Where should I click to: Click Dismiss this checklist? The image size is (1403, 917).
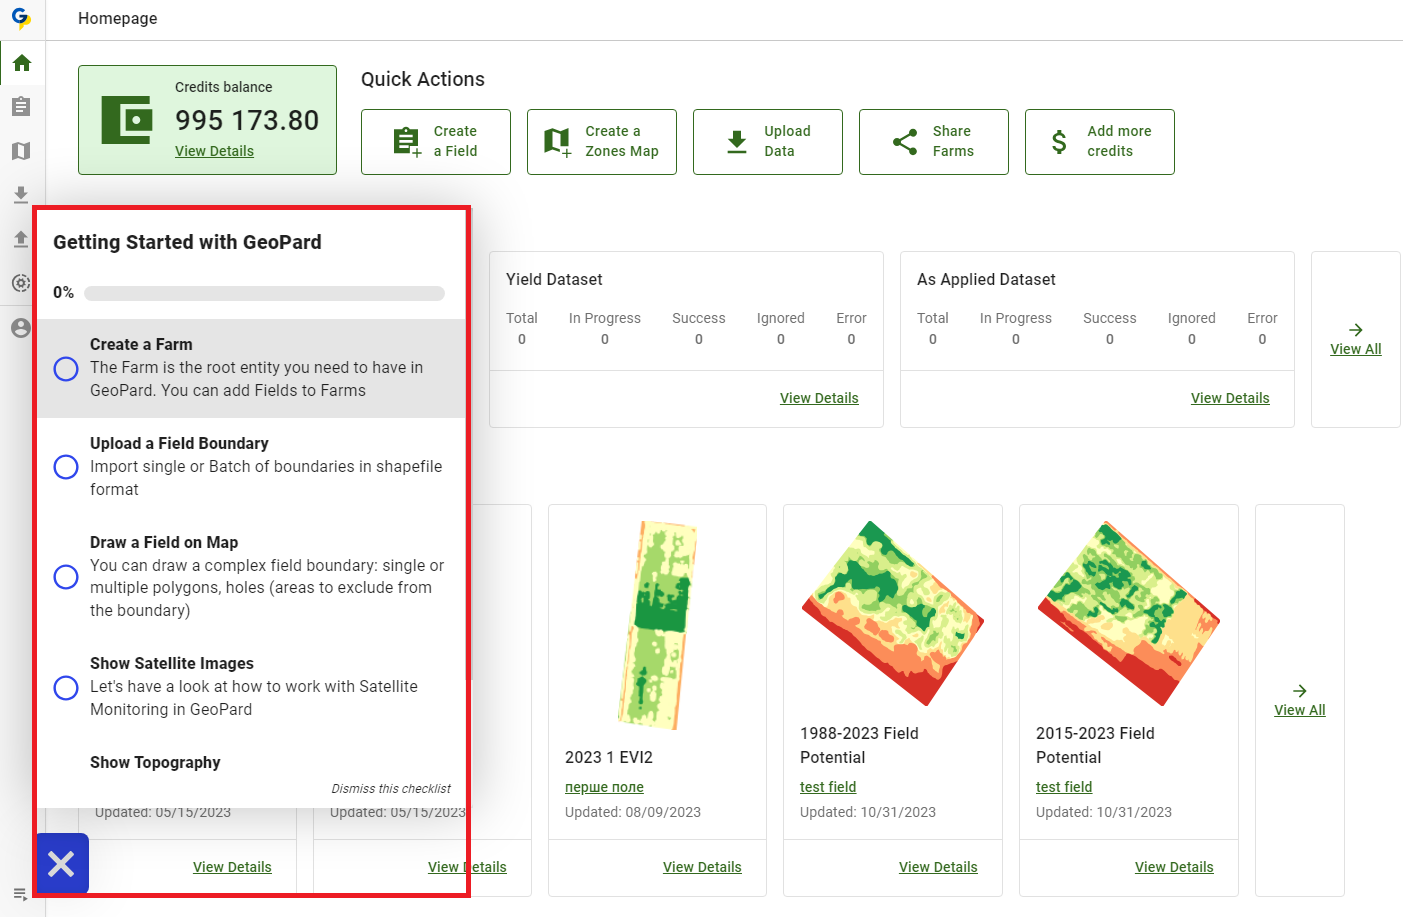click(x=391, y=789)
